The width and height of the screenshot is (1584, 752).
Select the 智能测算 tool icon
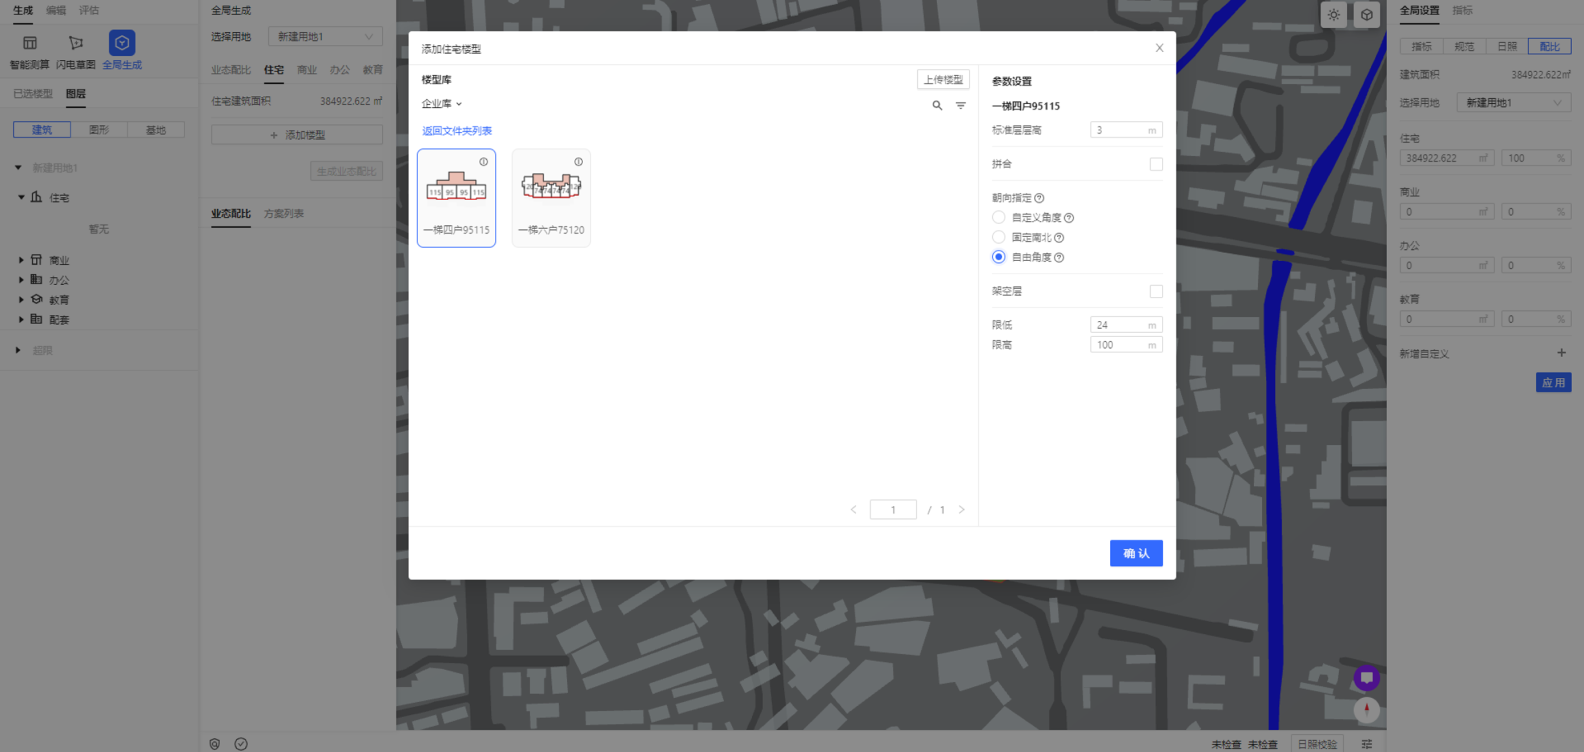pos(30,43)
